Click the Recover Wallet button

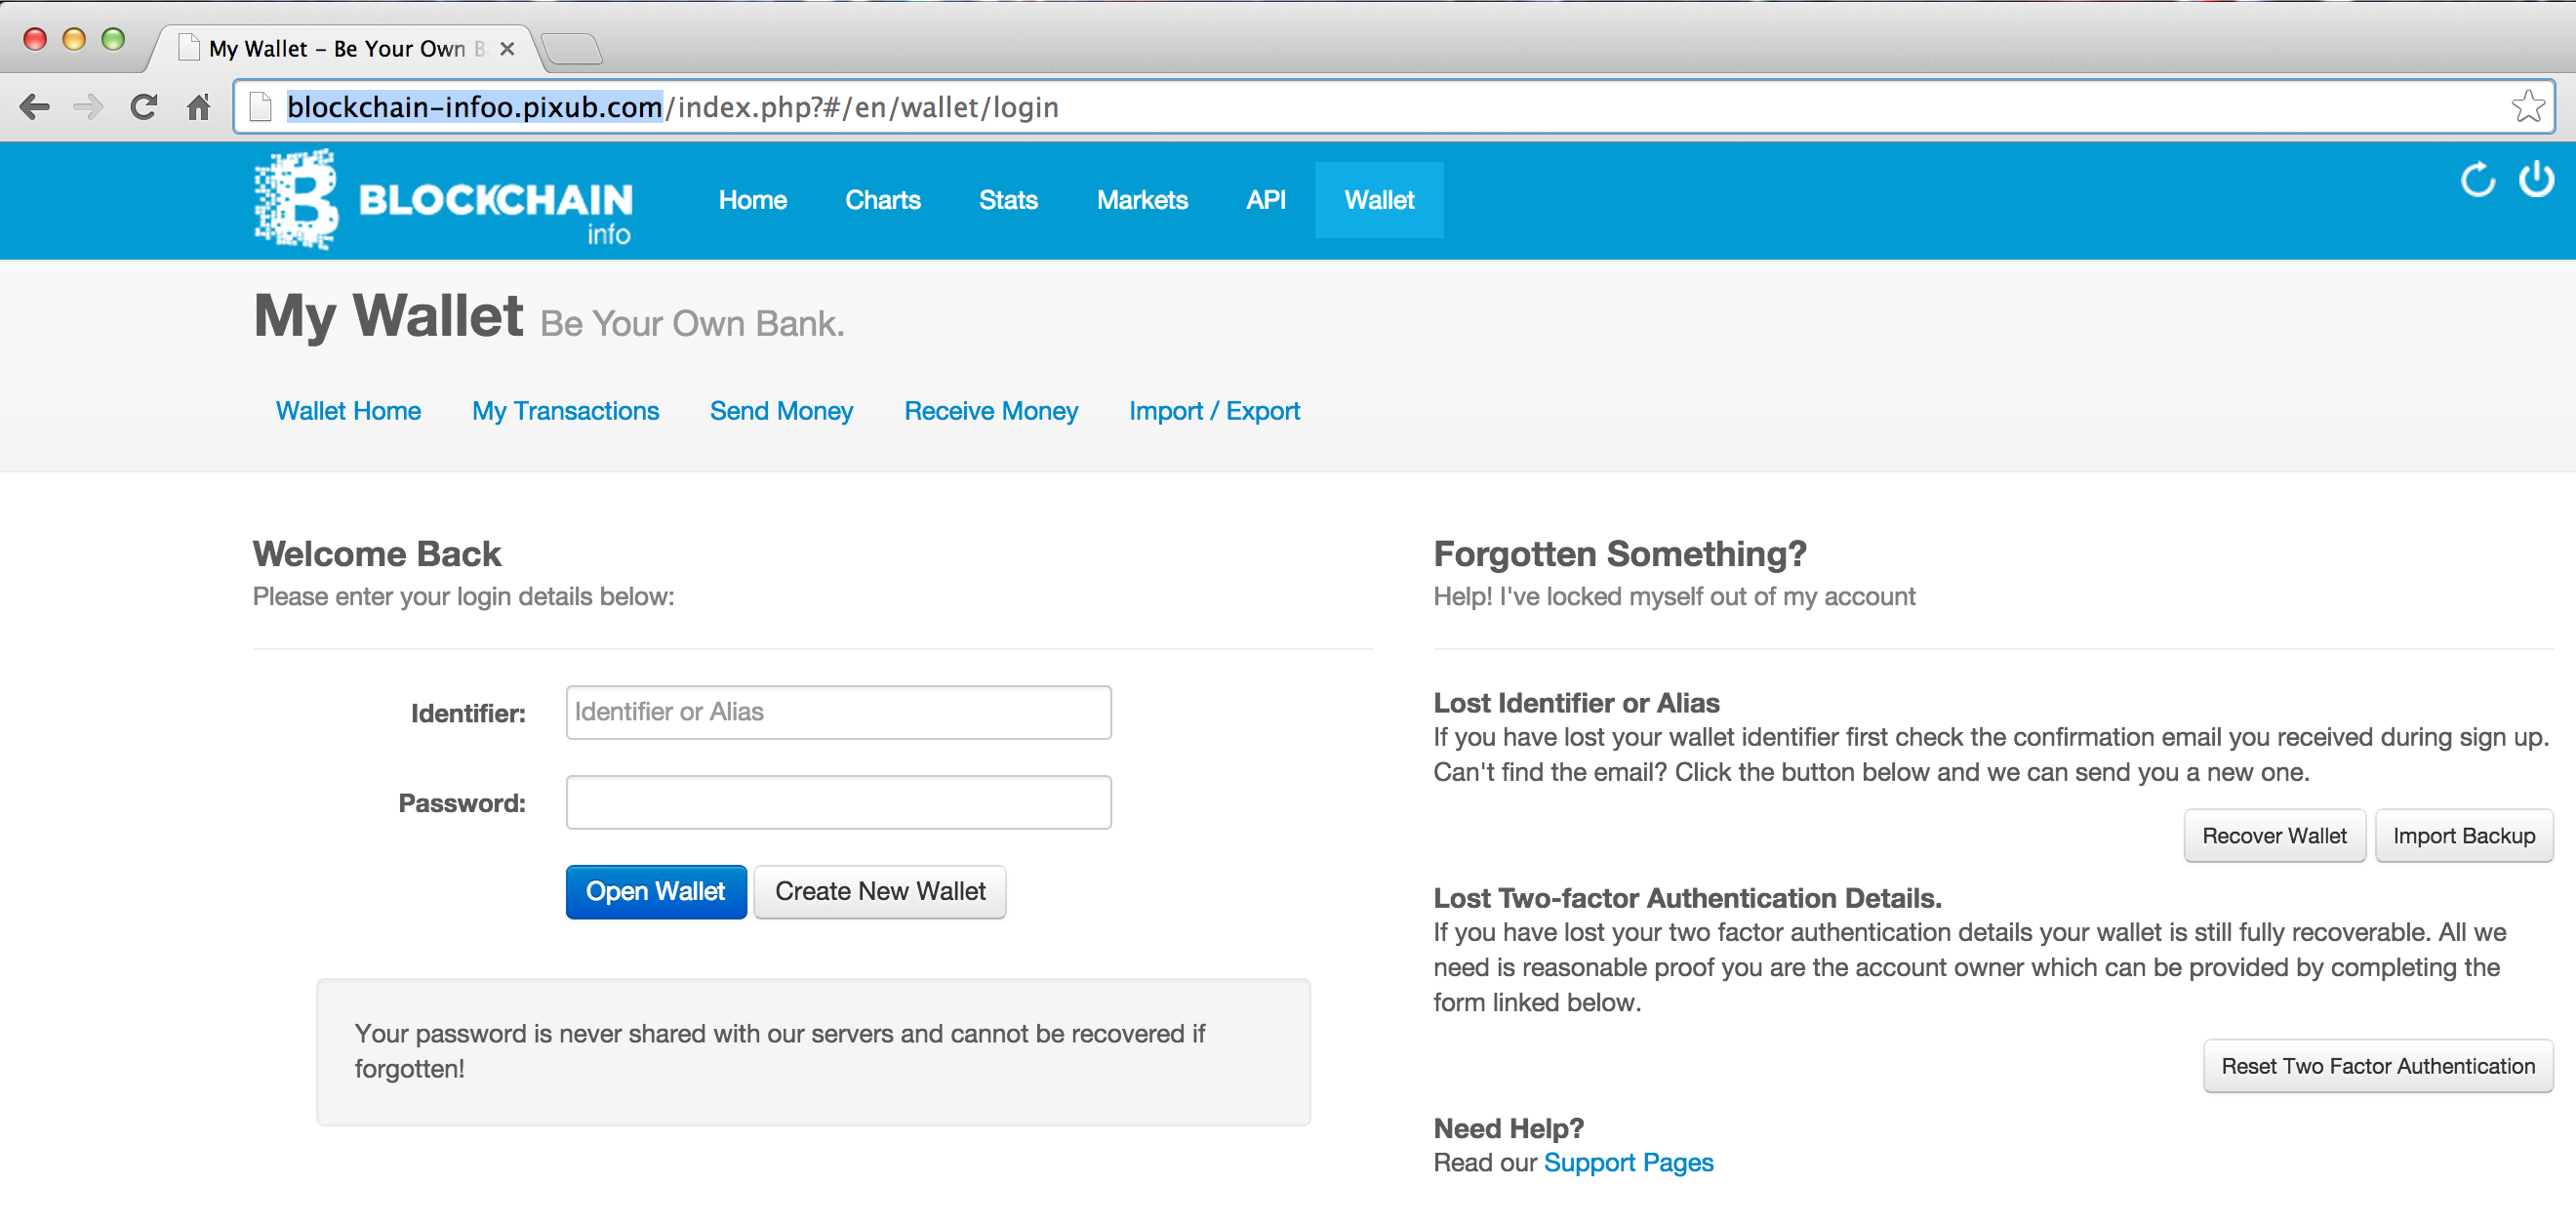2274,836
